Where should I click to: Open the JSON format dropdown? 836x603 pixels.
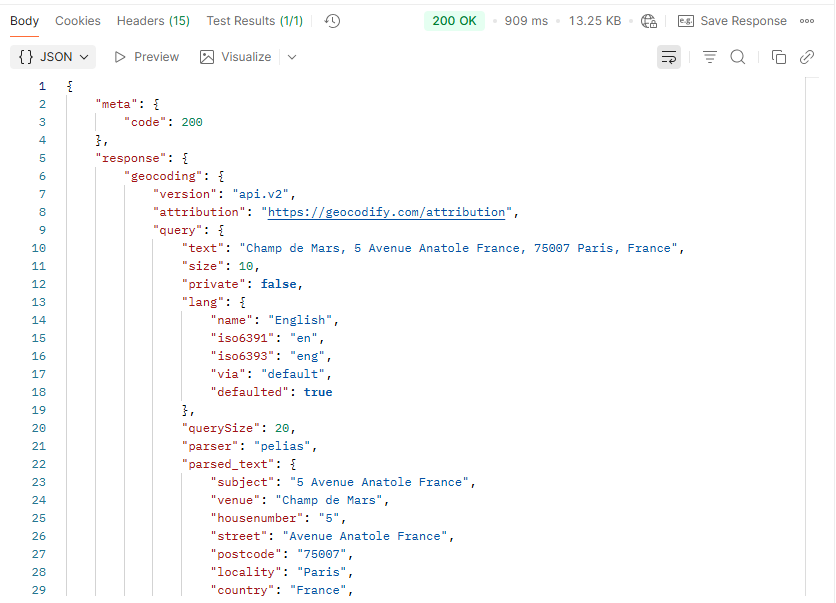pyautogui.click(x=54, y=57)
